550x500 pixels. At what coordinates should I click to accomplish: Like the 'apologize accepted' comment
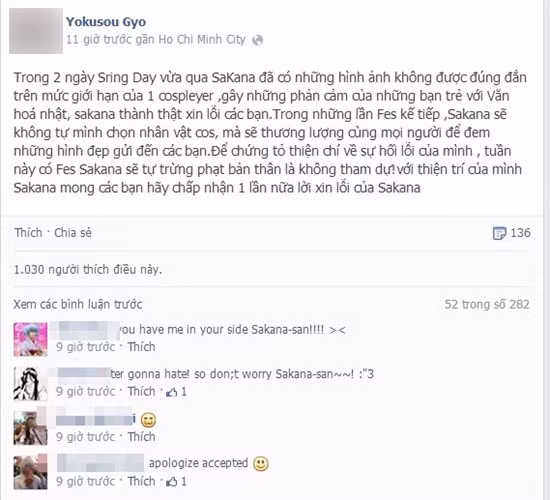point(141,481)
